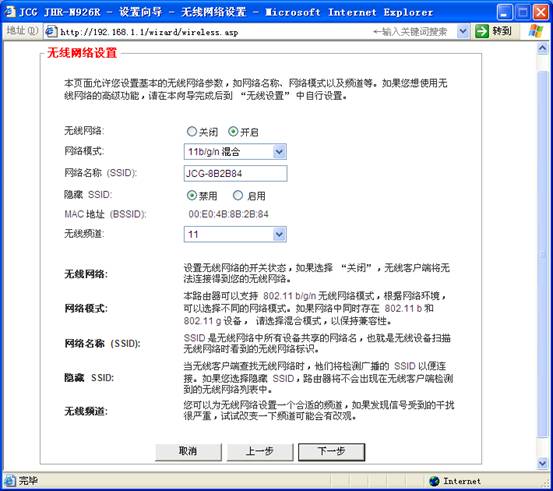The width and height of the screenshot is (553, 491).
Task: Click the page icon beside the URL
Action: point(51,31)
